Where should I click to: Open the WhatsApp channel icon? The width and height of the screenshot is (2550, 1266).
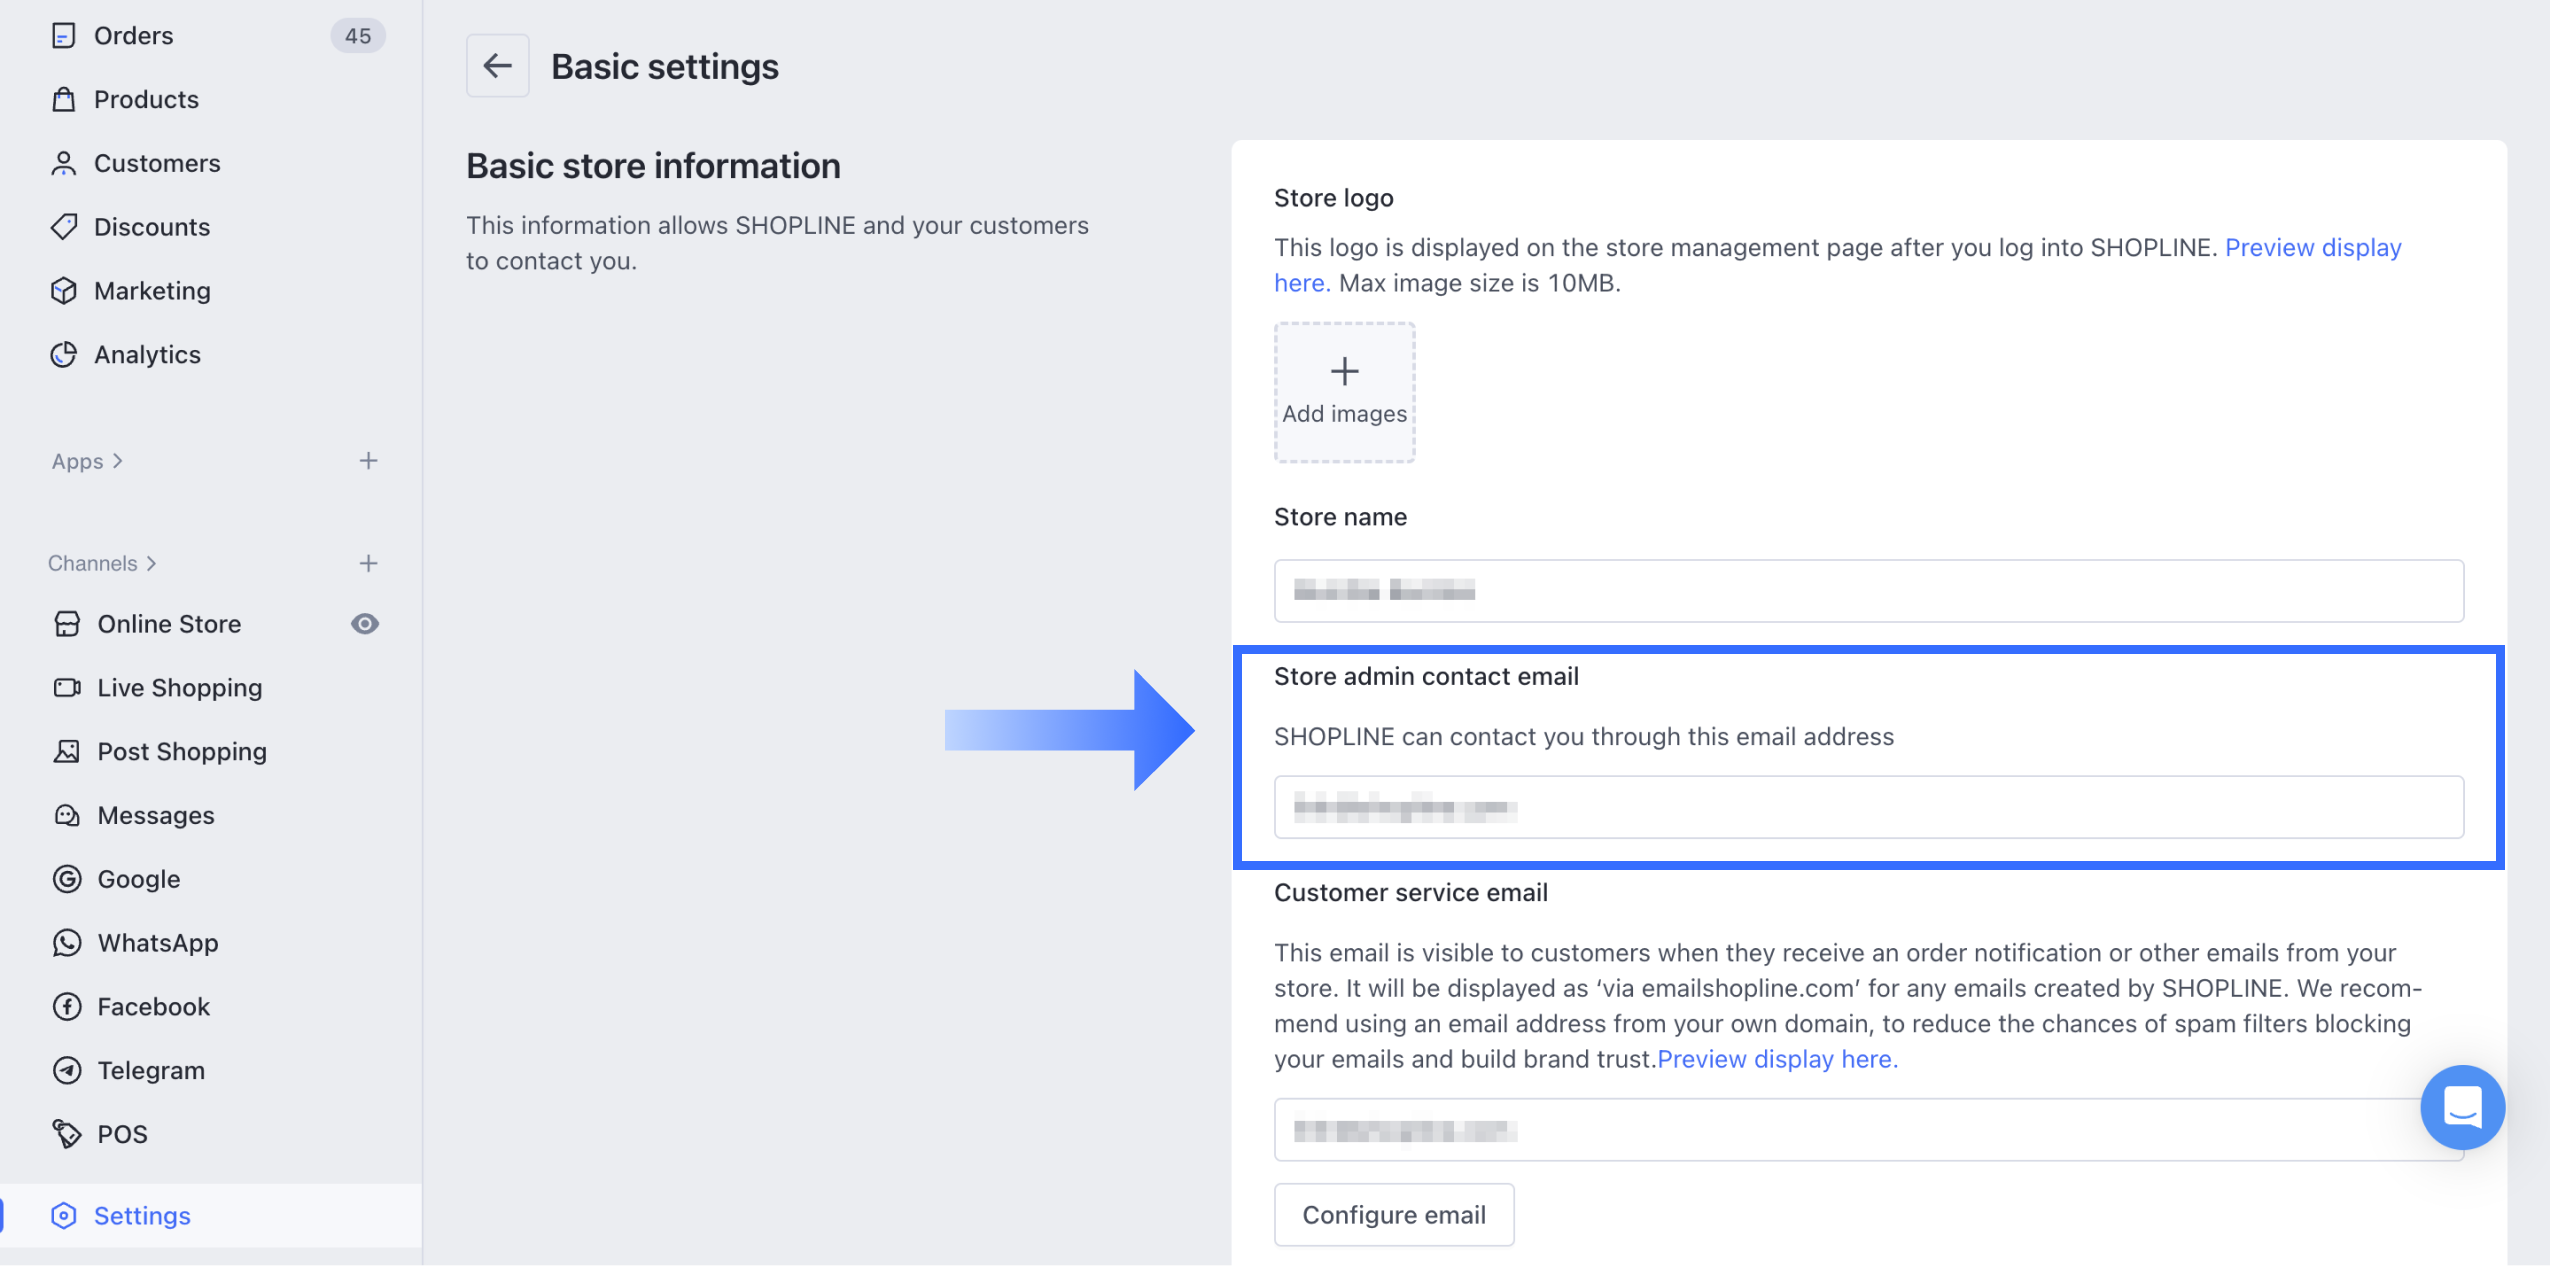67,943
